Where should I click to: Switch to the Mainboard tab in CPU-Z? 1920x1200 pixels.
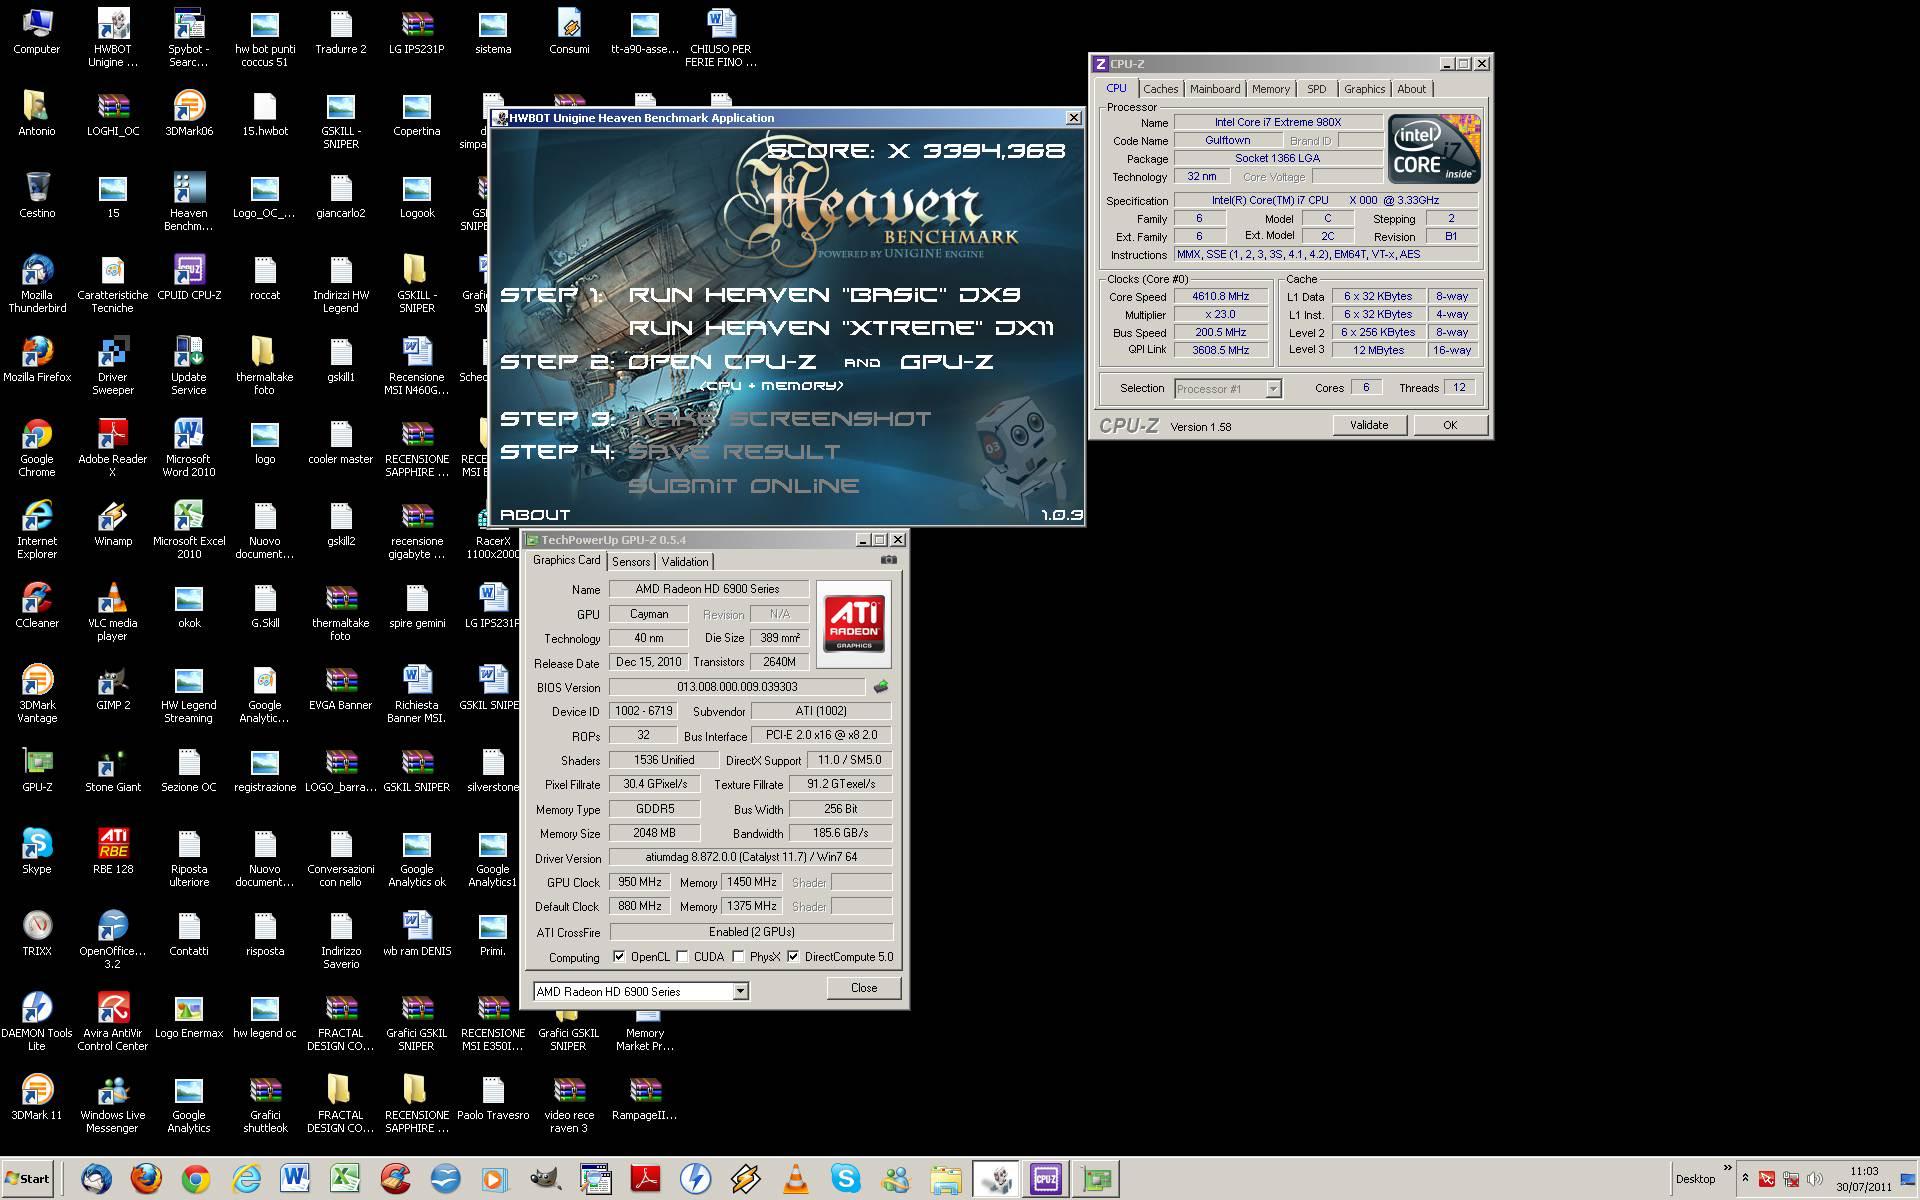point(1215,89)
